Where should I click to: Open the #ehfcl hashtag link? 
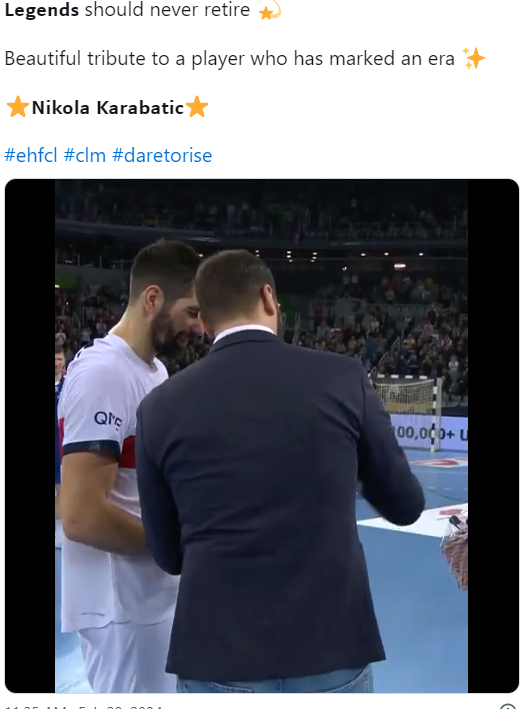[31, 155]
